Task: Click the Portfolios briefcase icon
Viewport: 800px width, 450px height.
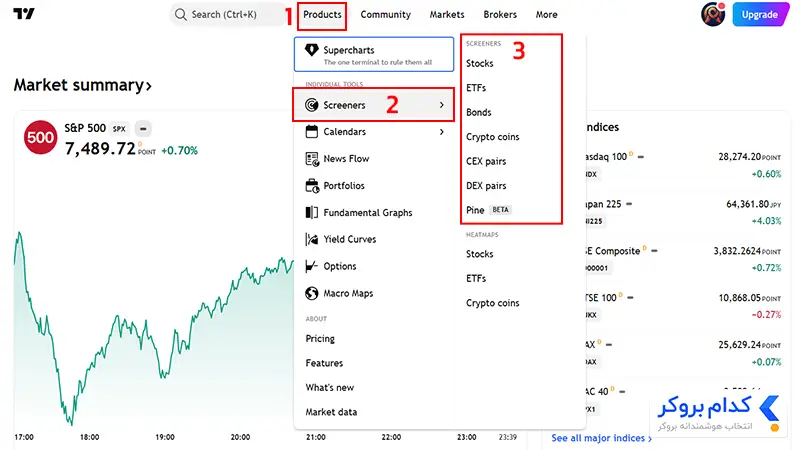Action: pos(312,186)
